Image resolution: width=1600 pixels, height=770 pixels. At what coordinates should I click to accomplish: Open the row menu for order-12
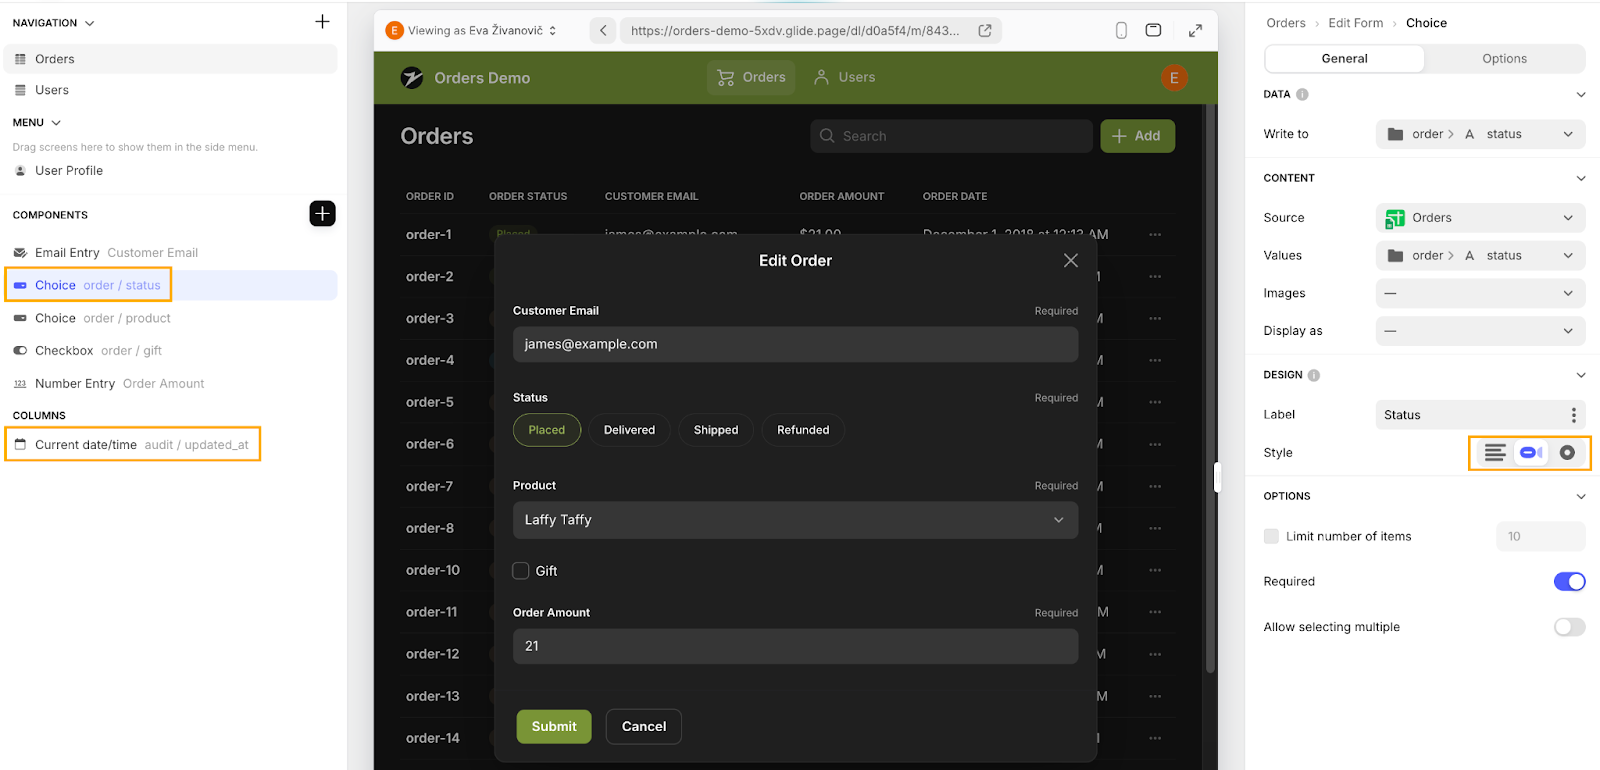coord(1155,654)
